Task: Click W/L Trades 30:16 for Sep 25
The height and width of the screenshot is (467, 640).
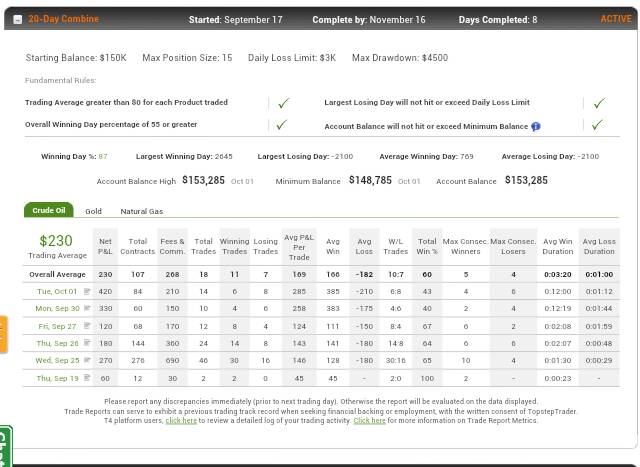Action: pyautogui.click(x=396, y=360)
